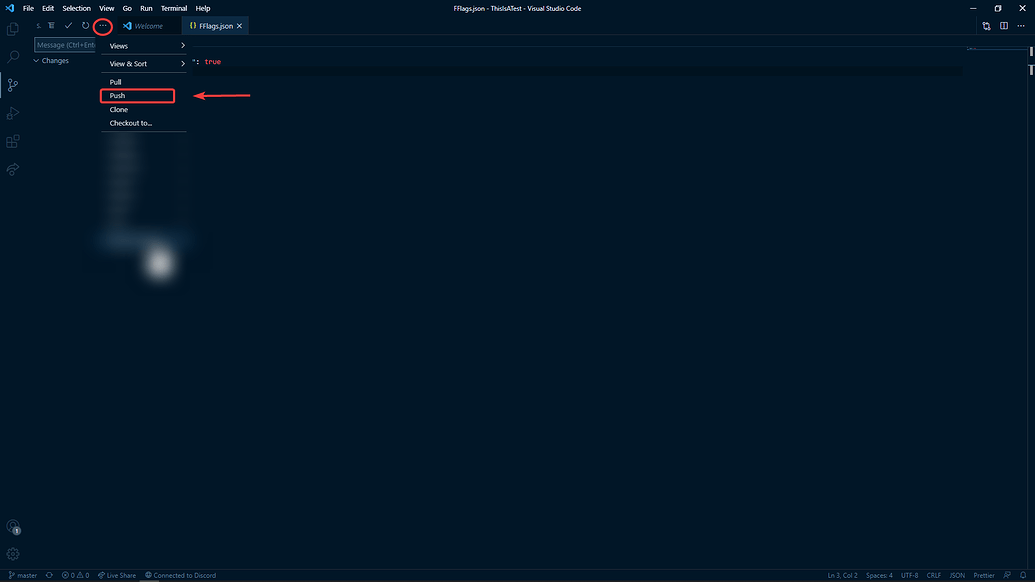Click the 'true' value in the editor
The height and width of the screenshot is (582, 1035).
tap(213, 61)
